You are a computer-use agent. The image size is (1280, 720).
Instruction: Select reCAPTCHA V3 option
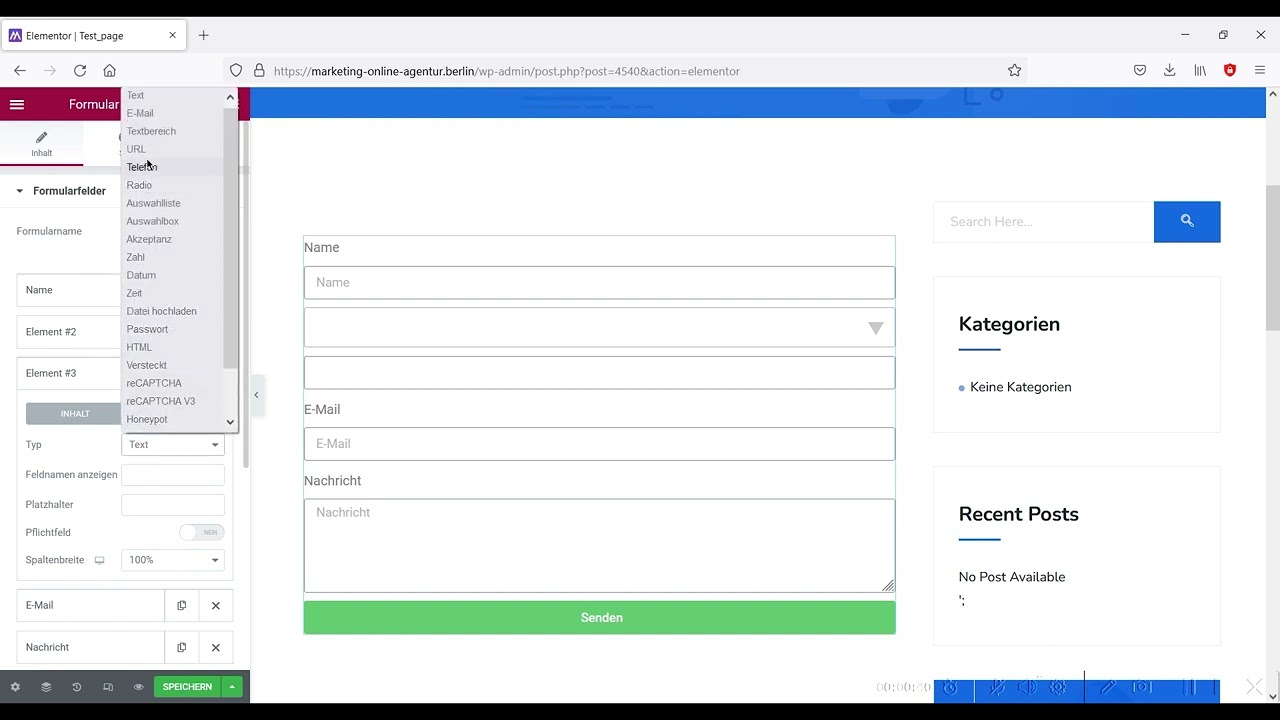[x=160, y=401]
